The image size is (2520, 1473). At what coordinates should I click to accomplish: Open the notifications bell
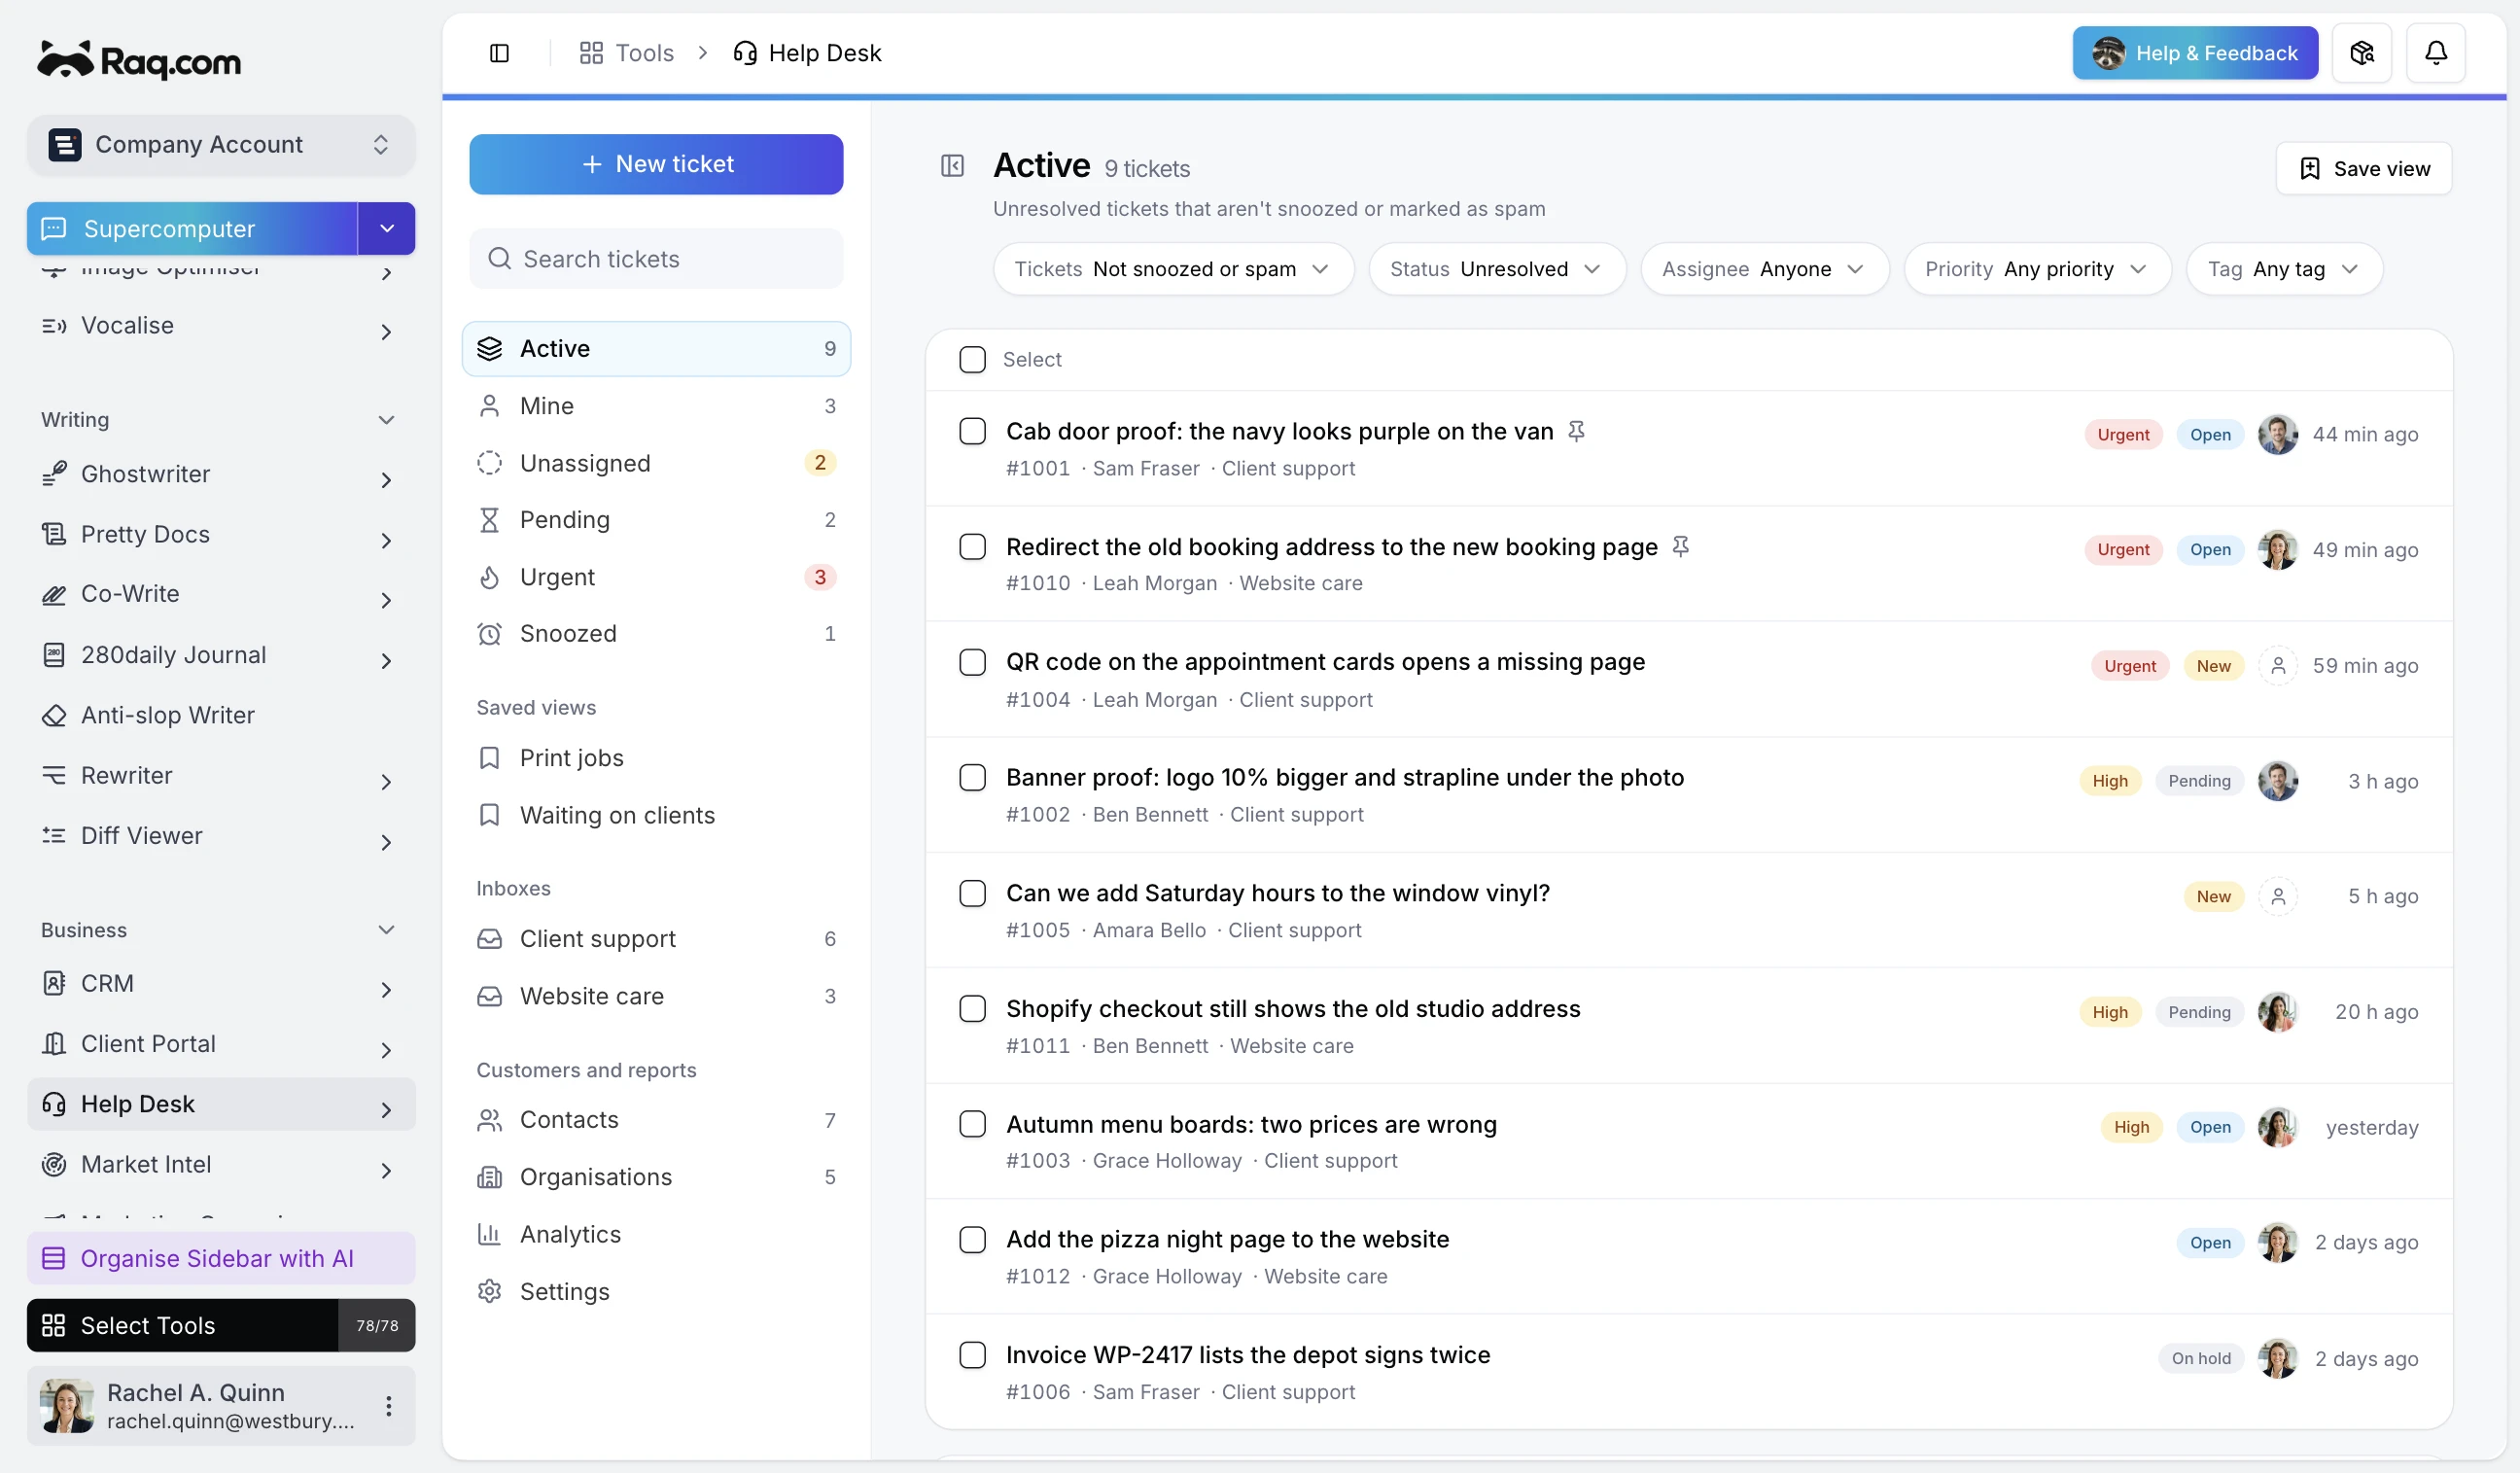tap(2436, 53)
